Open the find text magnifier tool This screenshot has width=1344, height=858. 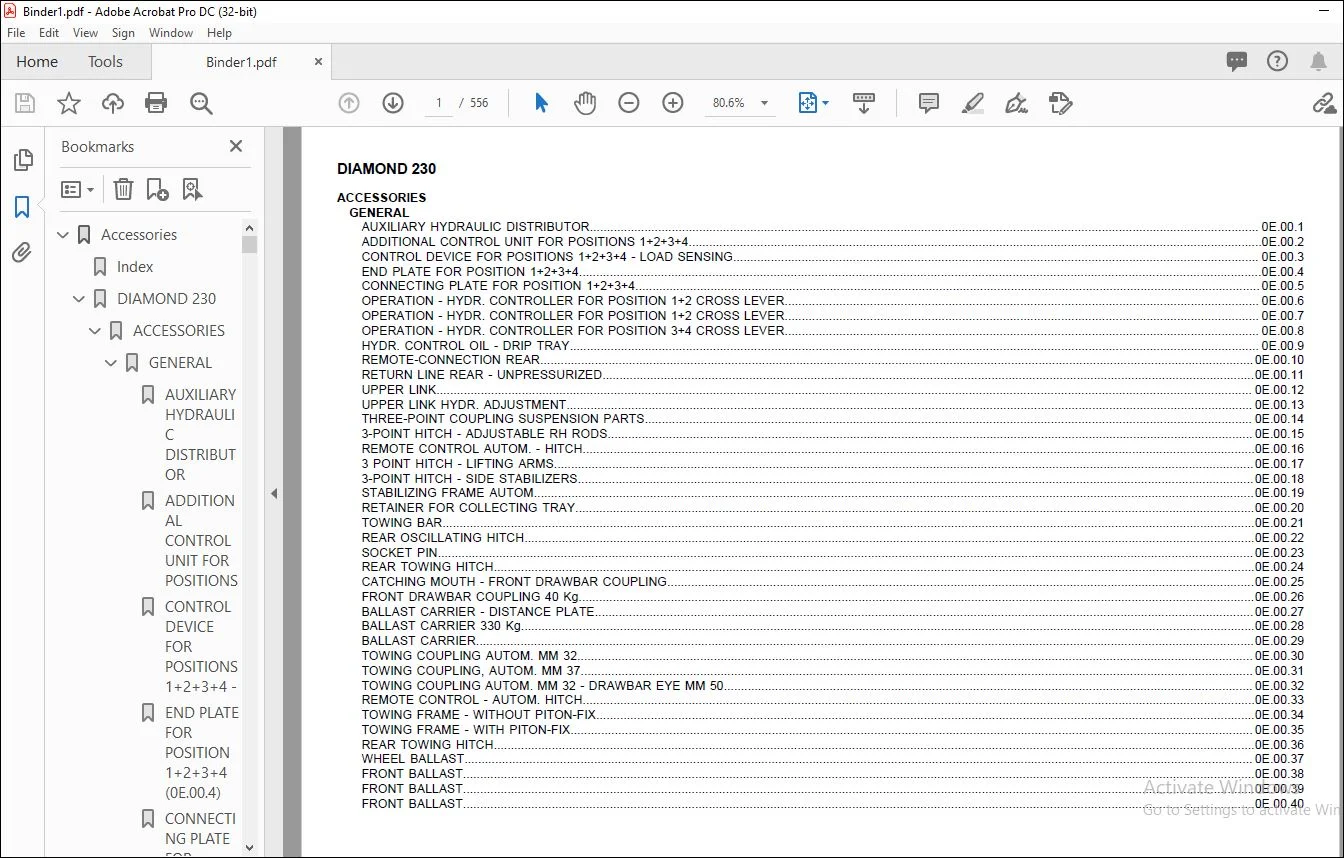pos(201,103)
